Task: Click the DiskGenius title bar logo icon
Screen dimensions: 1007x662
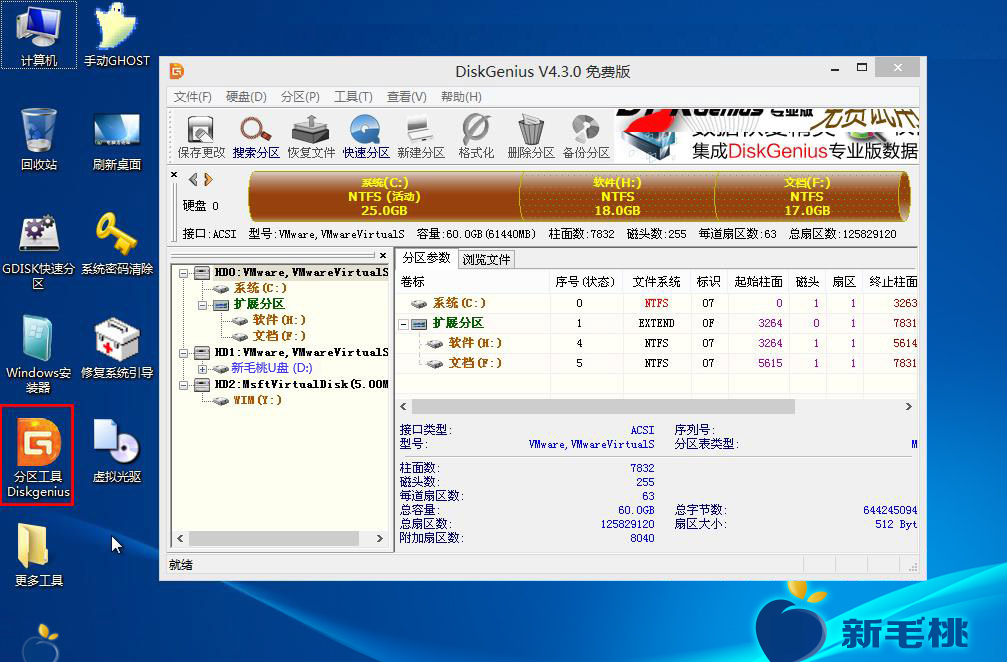Action: point(177,71)
